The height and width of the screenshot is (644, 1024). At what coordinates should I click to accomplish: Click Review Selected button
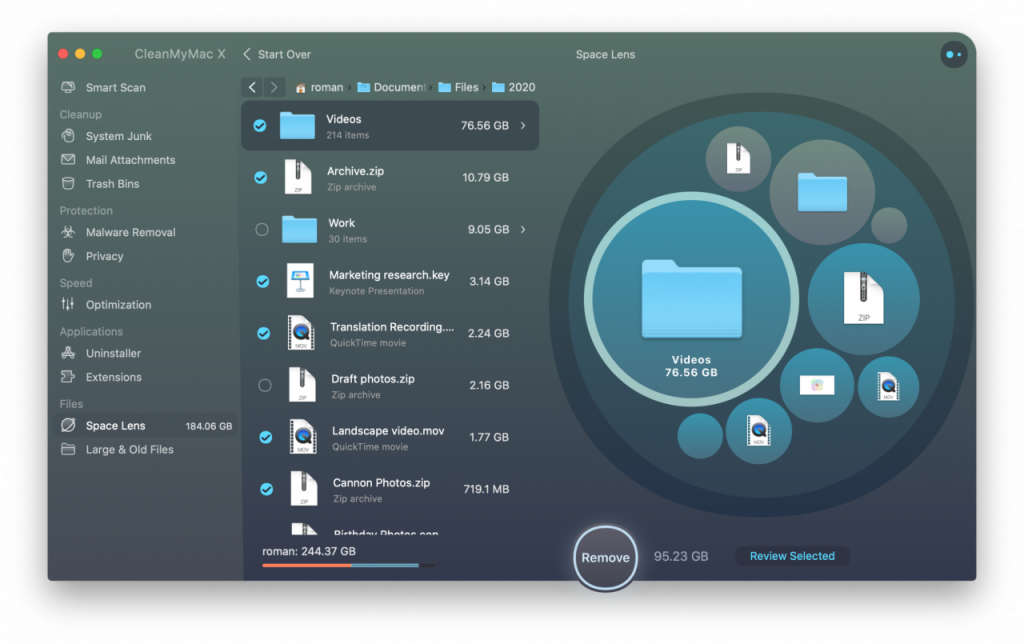[x=792, y=556]
